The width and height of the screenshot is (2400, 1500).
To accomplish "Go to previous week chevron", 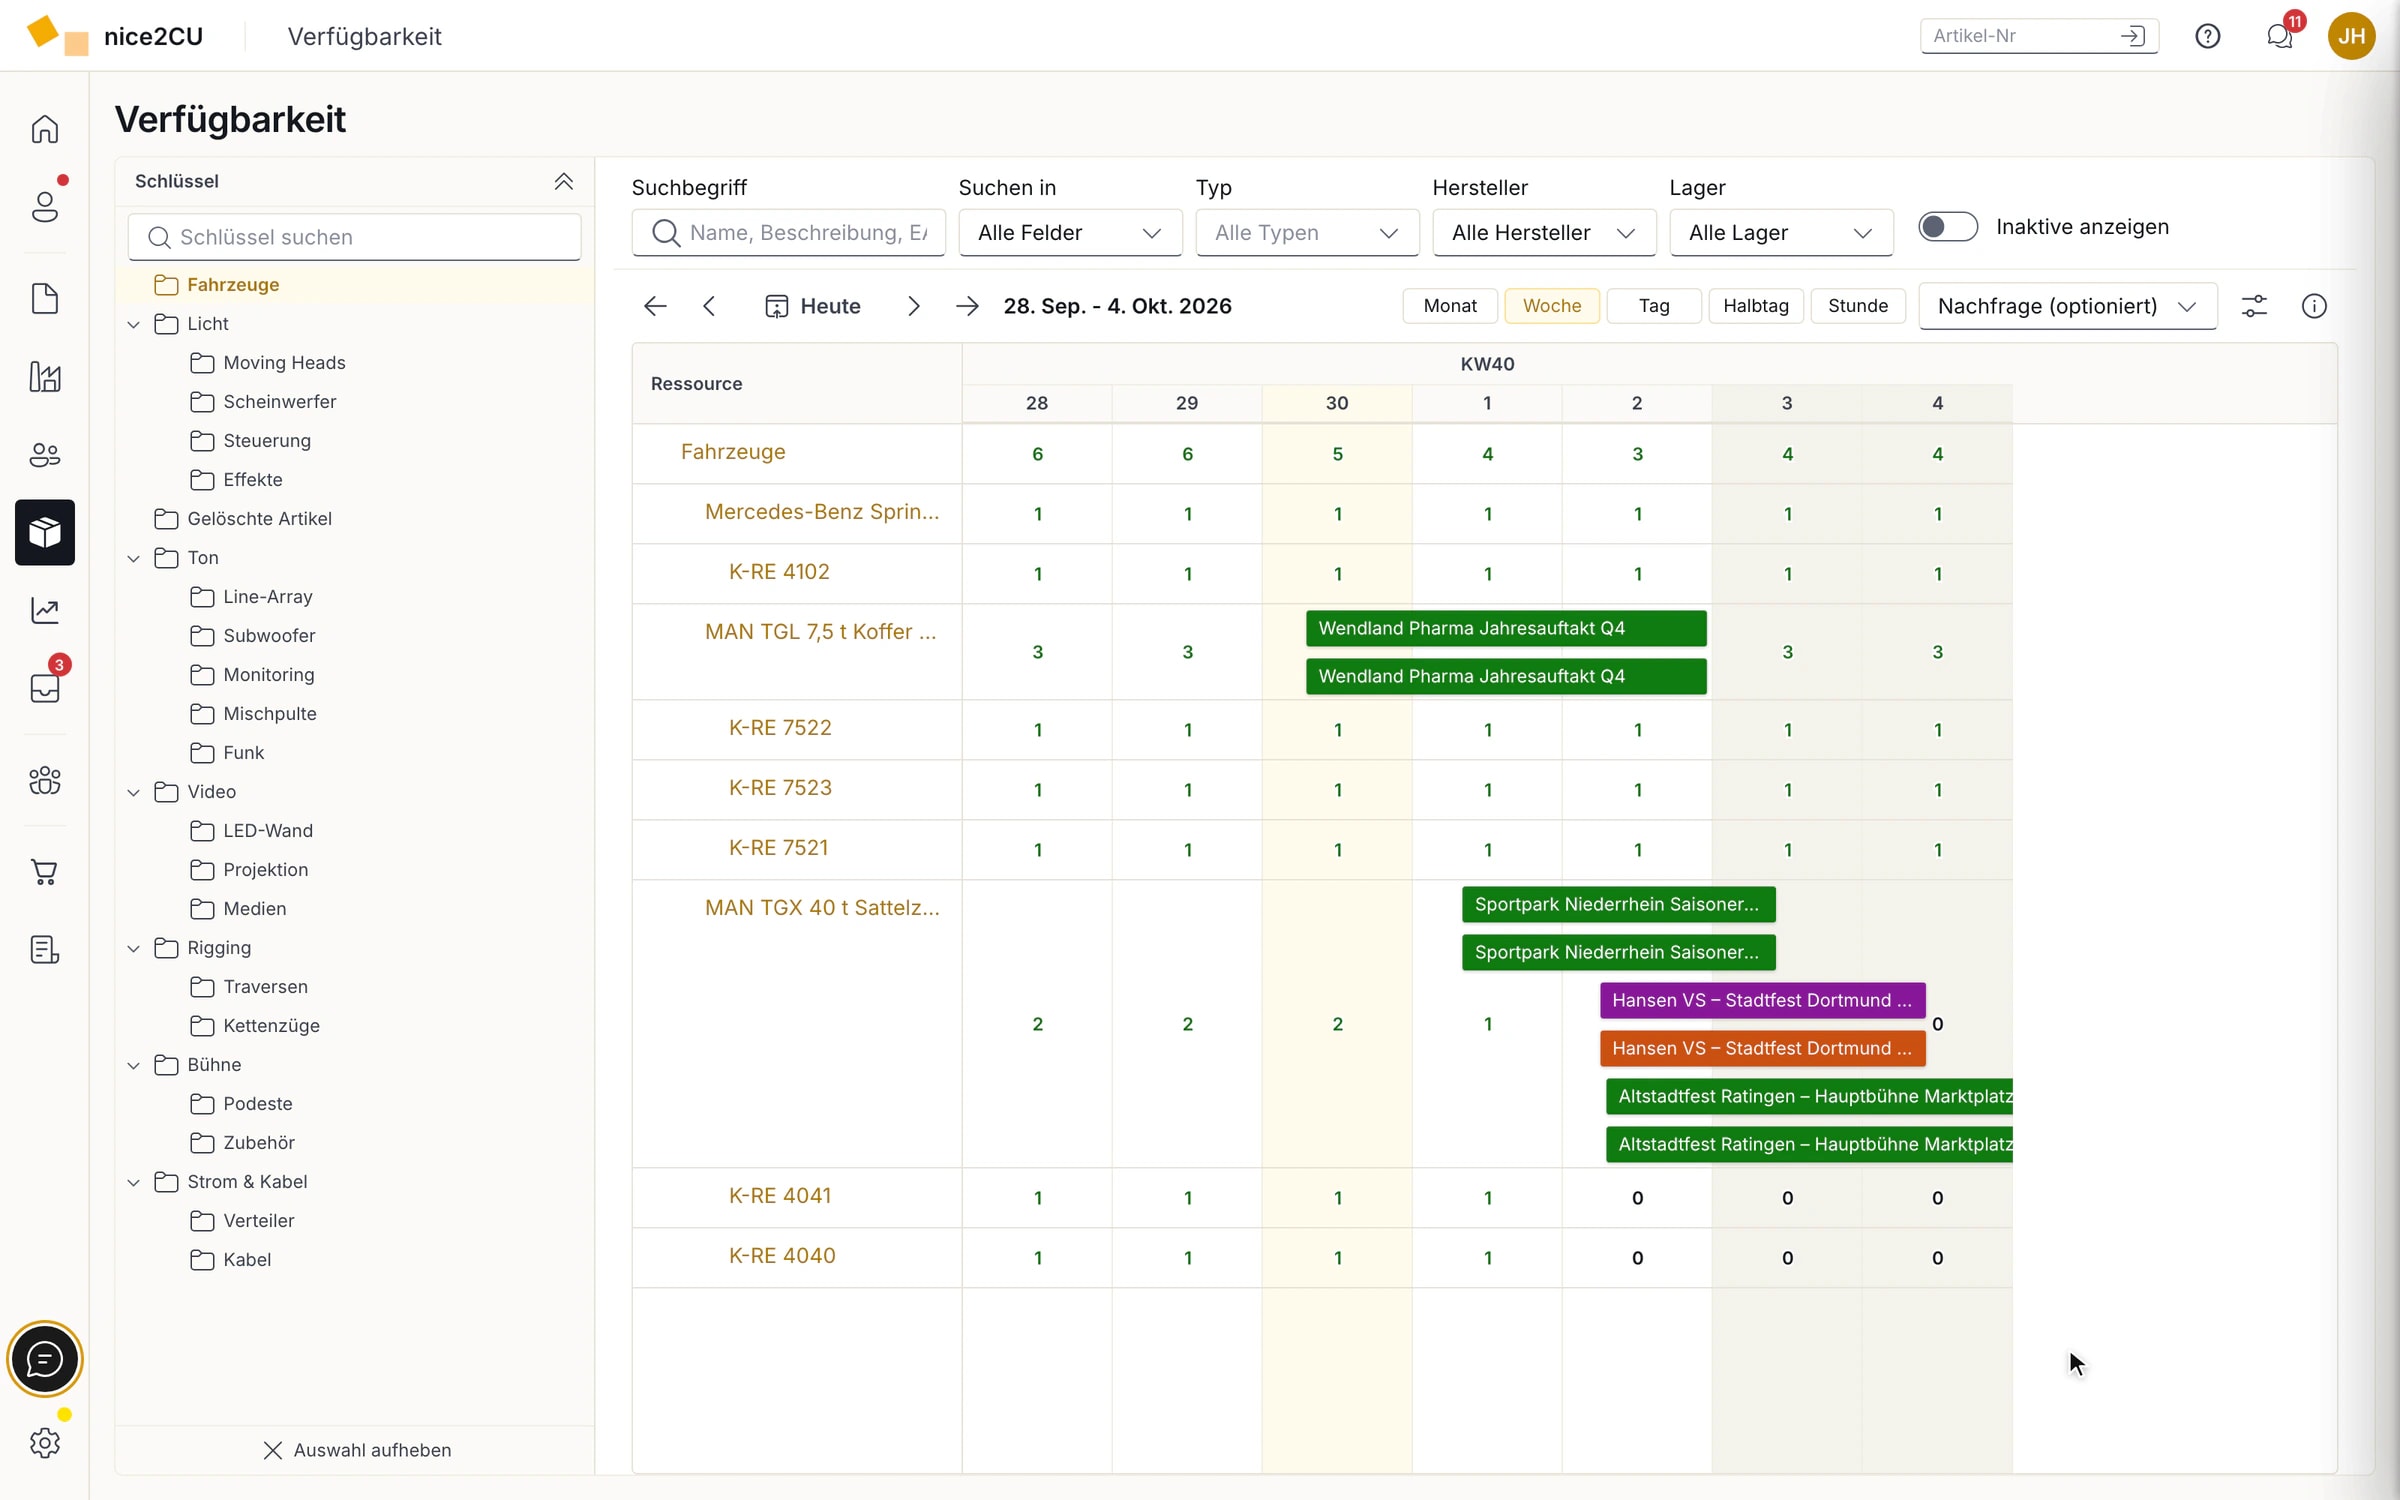I will coord(709,306).
